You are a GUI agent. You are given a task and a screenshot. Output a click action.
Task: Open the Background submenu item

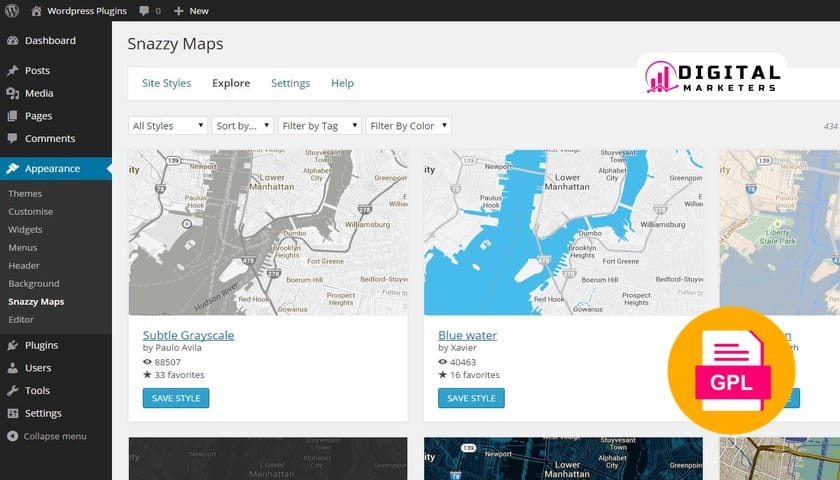coord(34,284)
